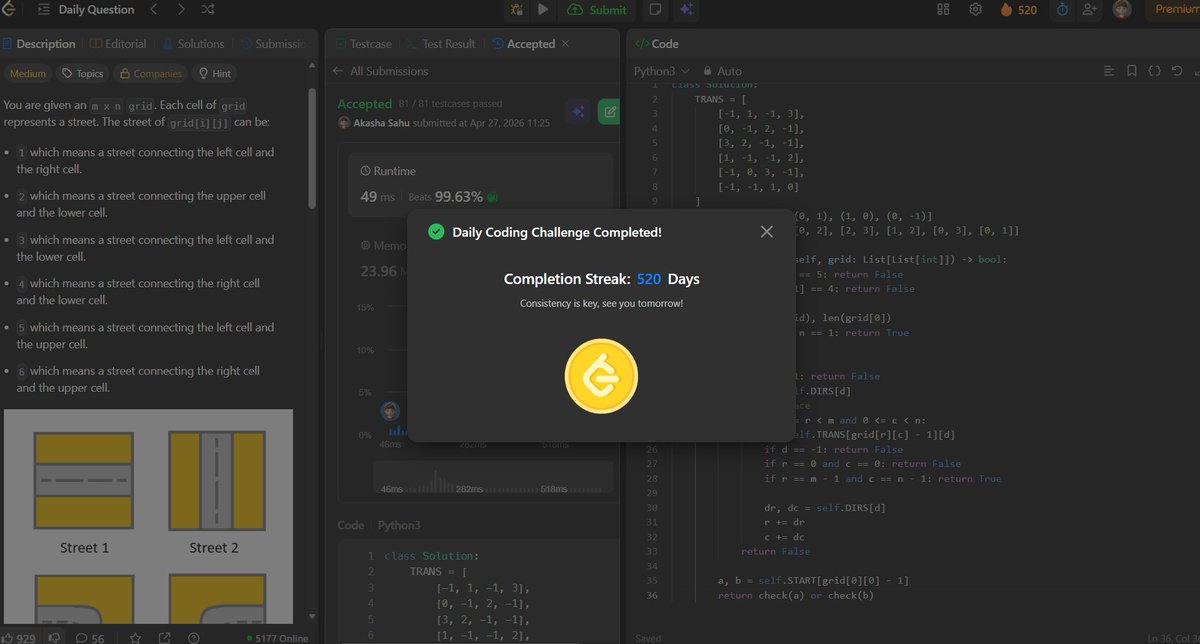Image resolution: width=1200 pixels, height=644 pixels.
Task: Click the format code lines icon
Action: (1108, 71)
